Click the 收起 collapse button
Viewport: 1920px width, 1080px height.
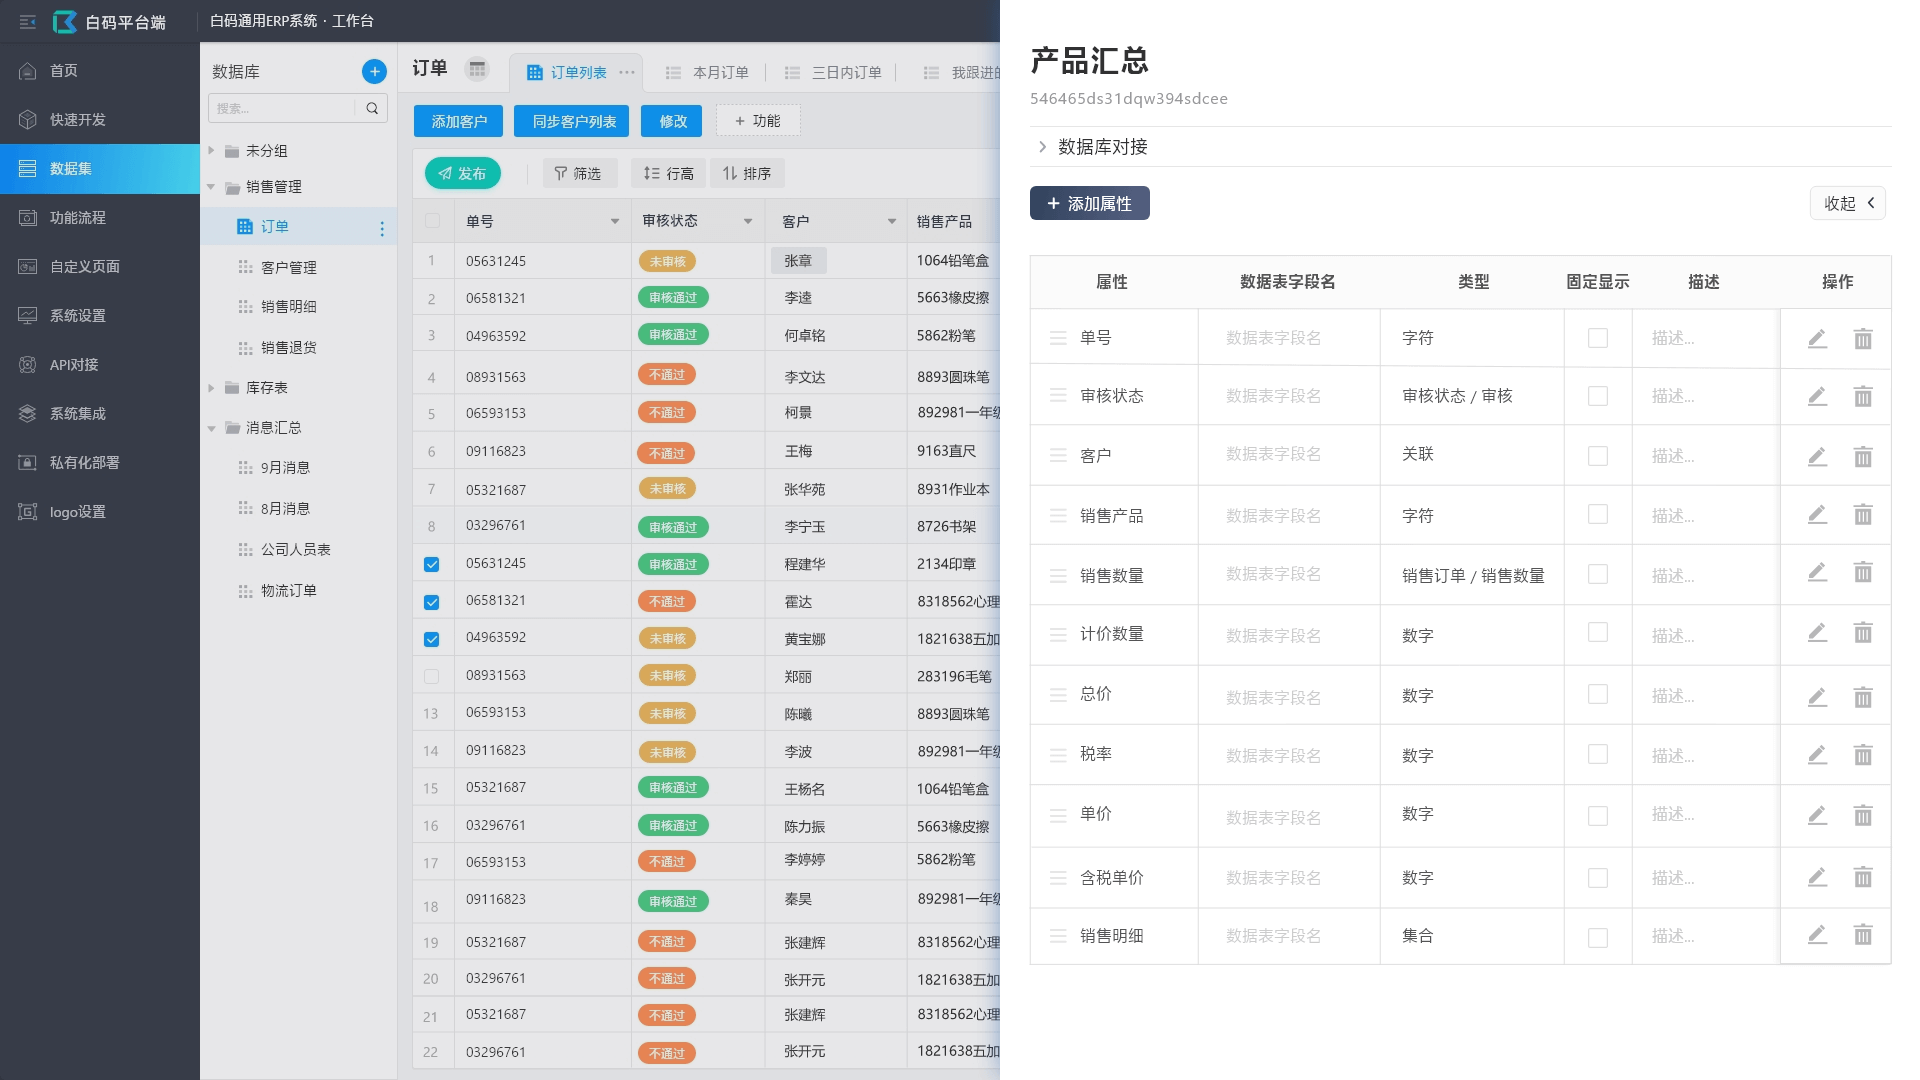1848,203
